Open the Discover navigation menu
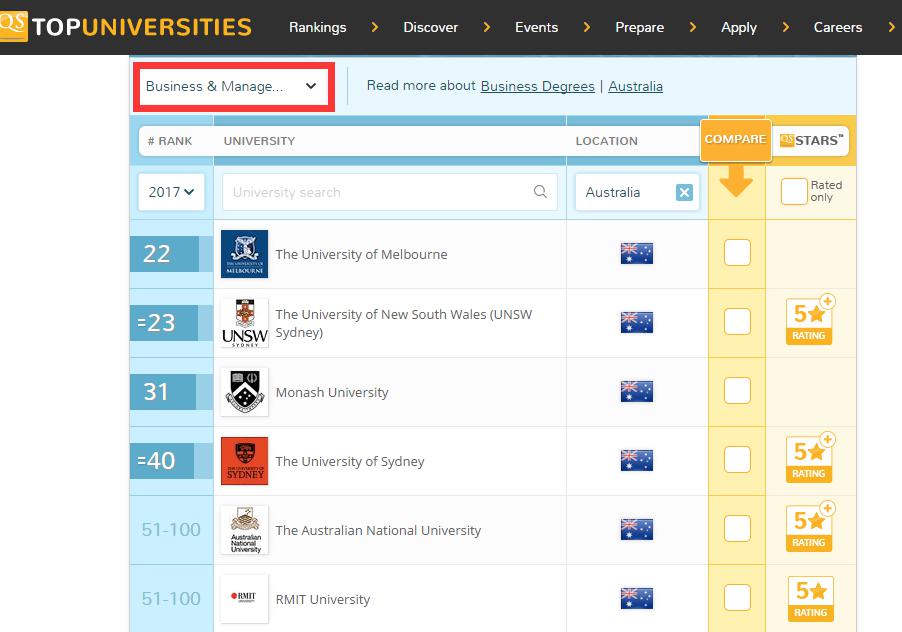This screenshot has height=632, width=902. [x=430, y=27]
